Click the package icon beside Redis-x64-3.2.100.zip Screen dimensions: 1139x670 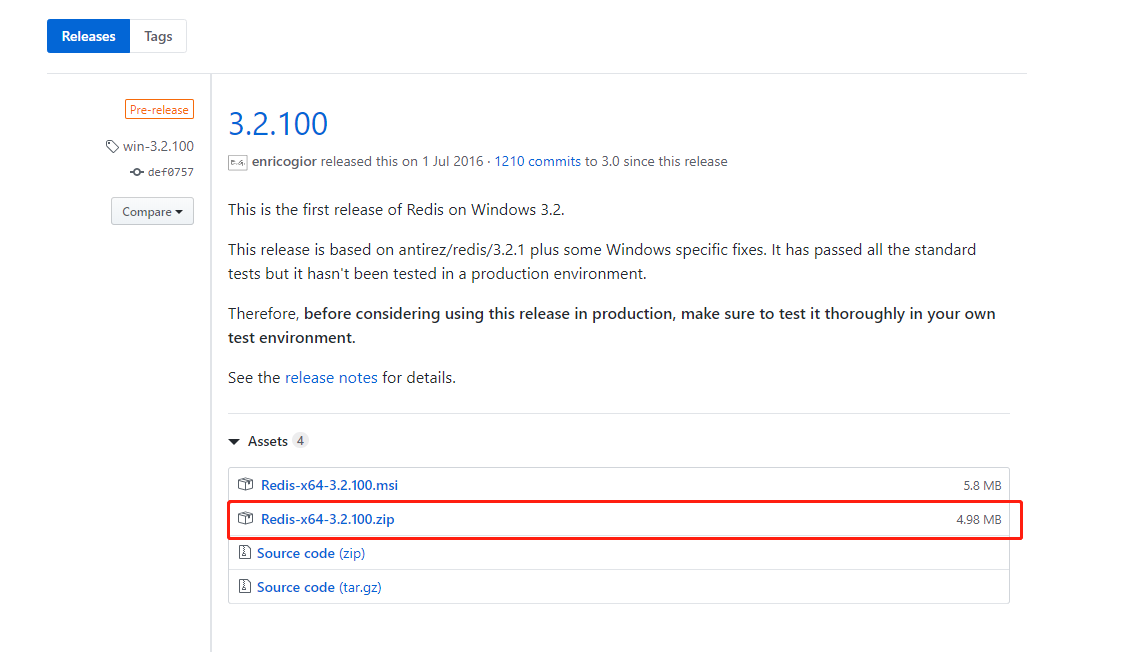tap(246, 519)
